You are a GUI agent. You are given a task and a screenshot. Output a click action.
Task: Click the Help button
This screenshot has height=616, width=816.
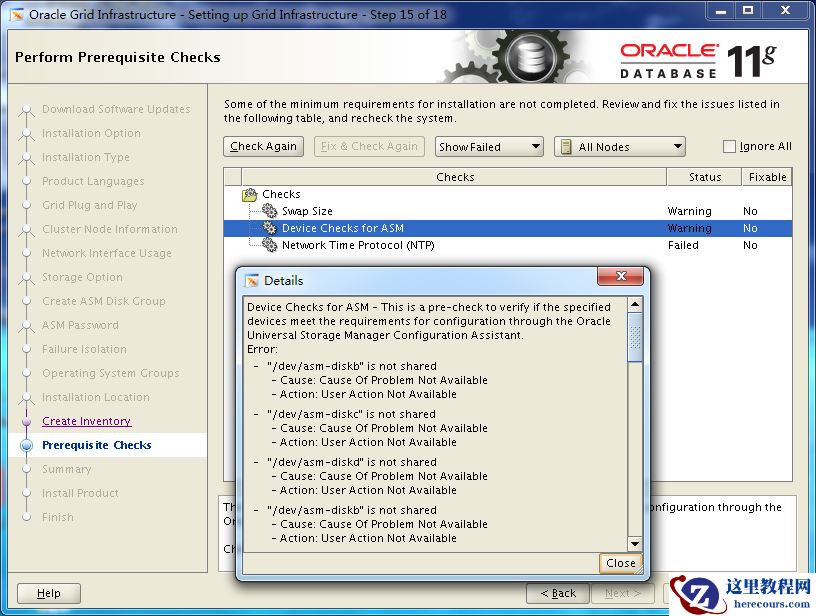point(49,593)
